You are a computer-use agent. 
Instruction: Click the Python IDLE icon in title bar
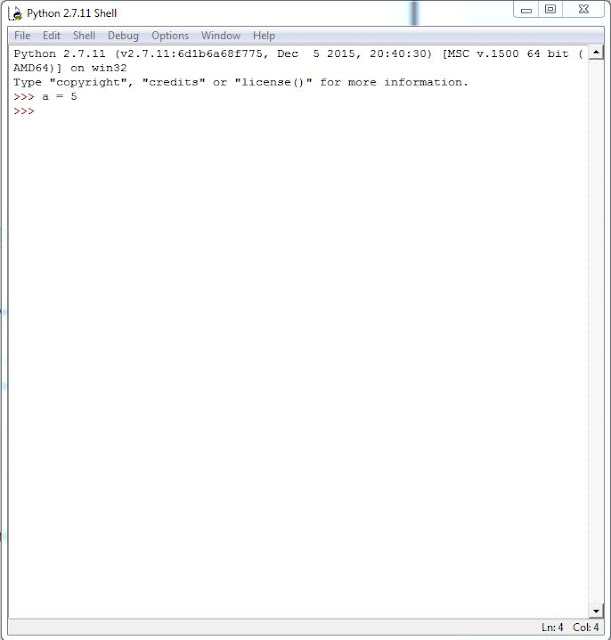pyautogui.click(x=16, y=13)
